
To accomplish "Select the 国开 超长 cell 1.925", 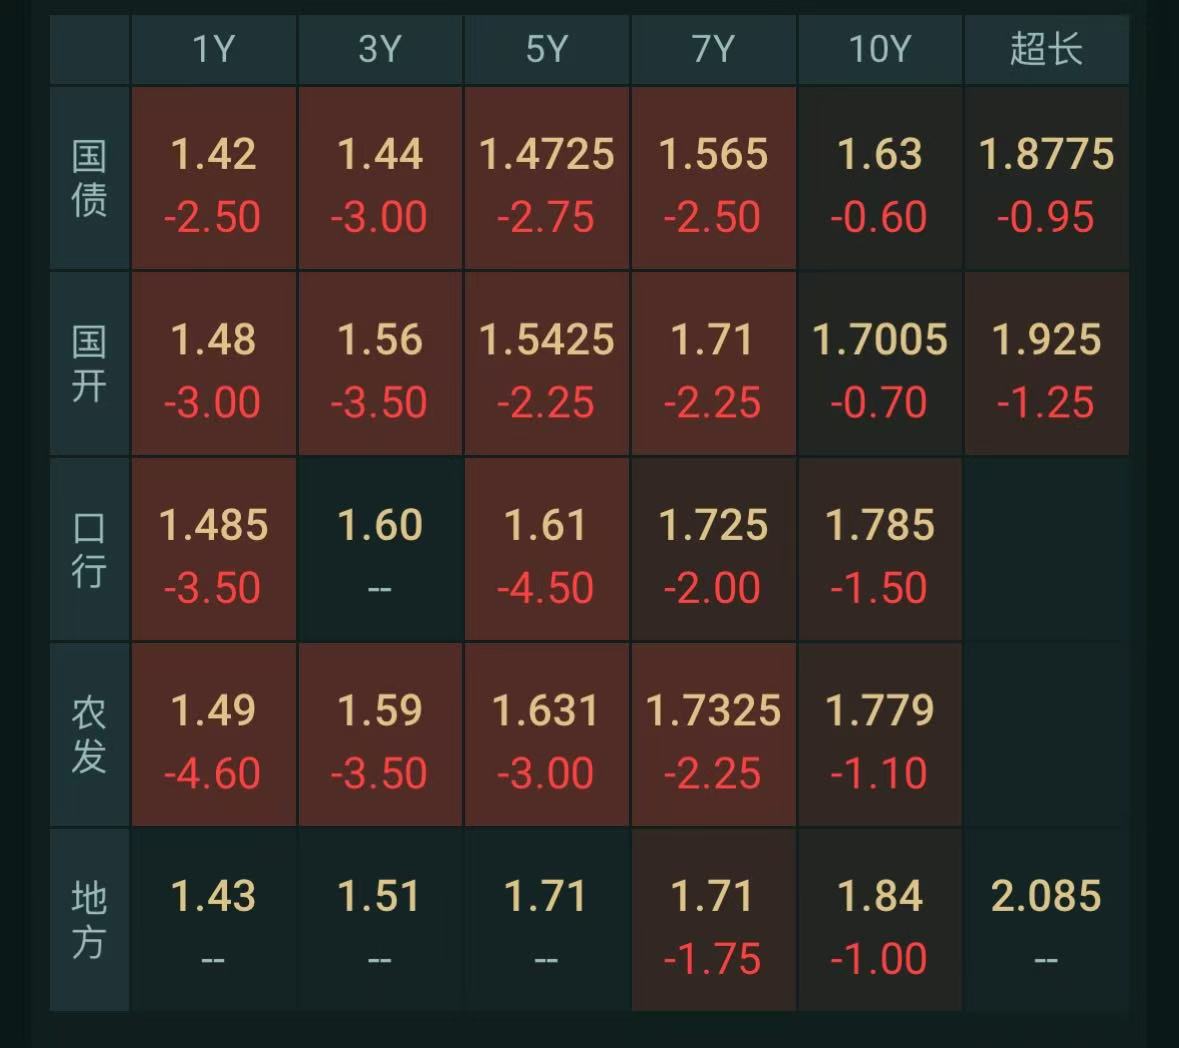I will click(x=1047, y=364).
